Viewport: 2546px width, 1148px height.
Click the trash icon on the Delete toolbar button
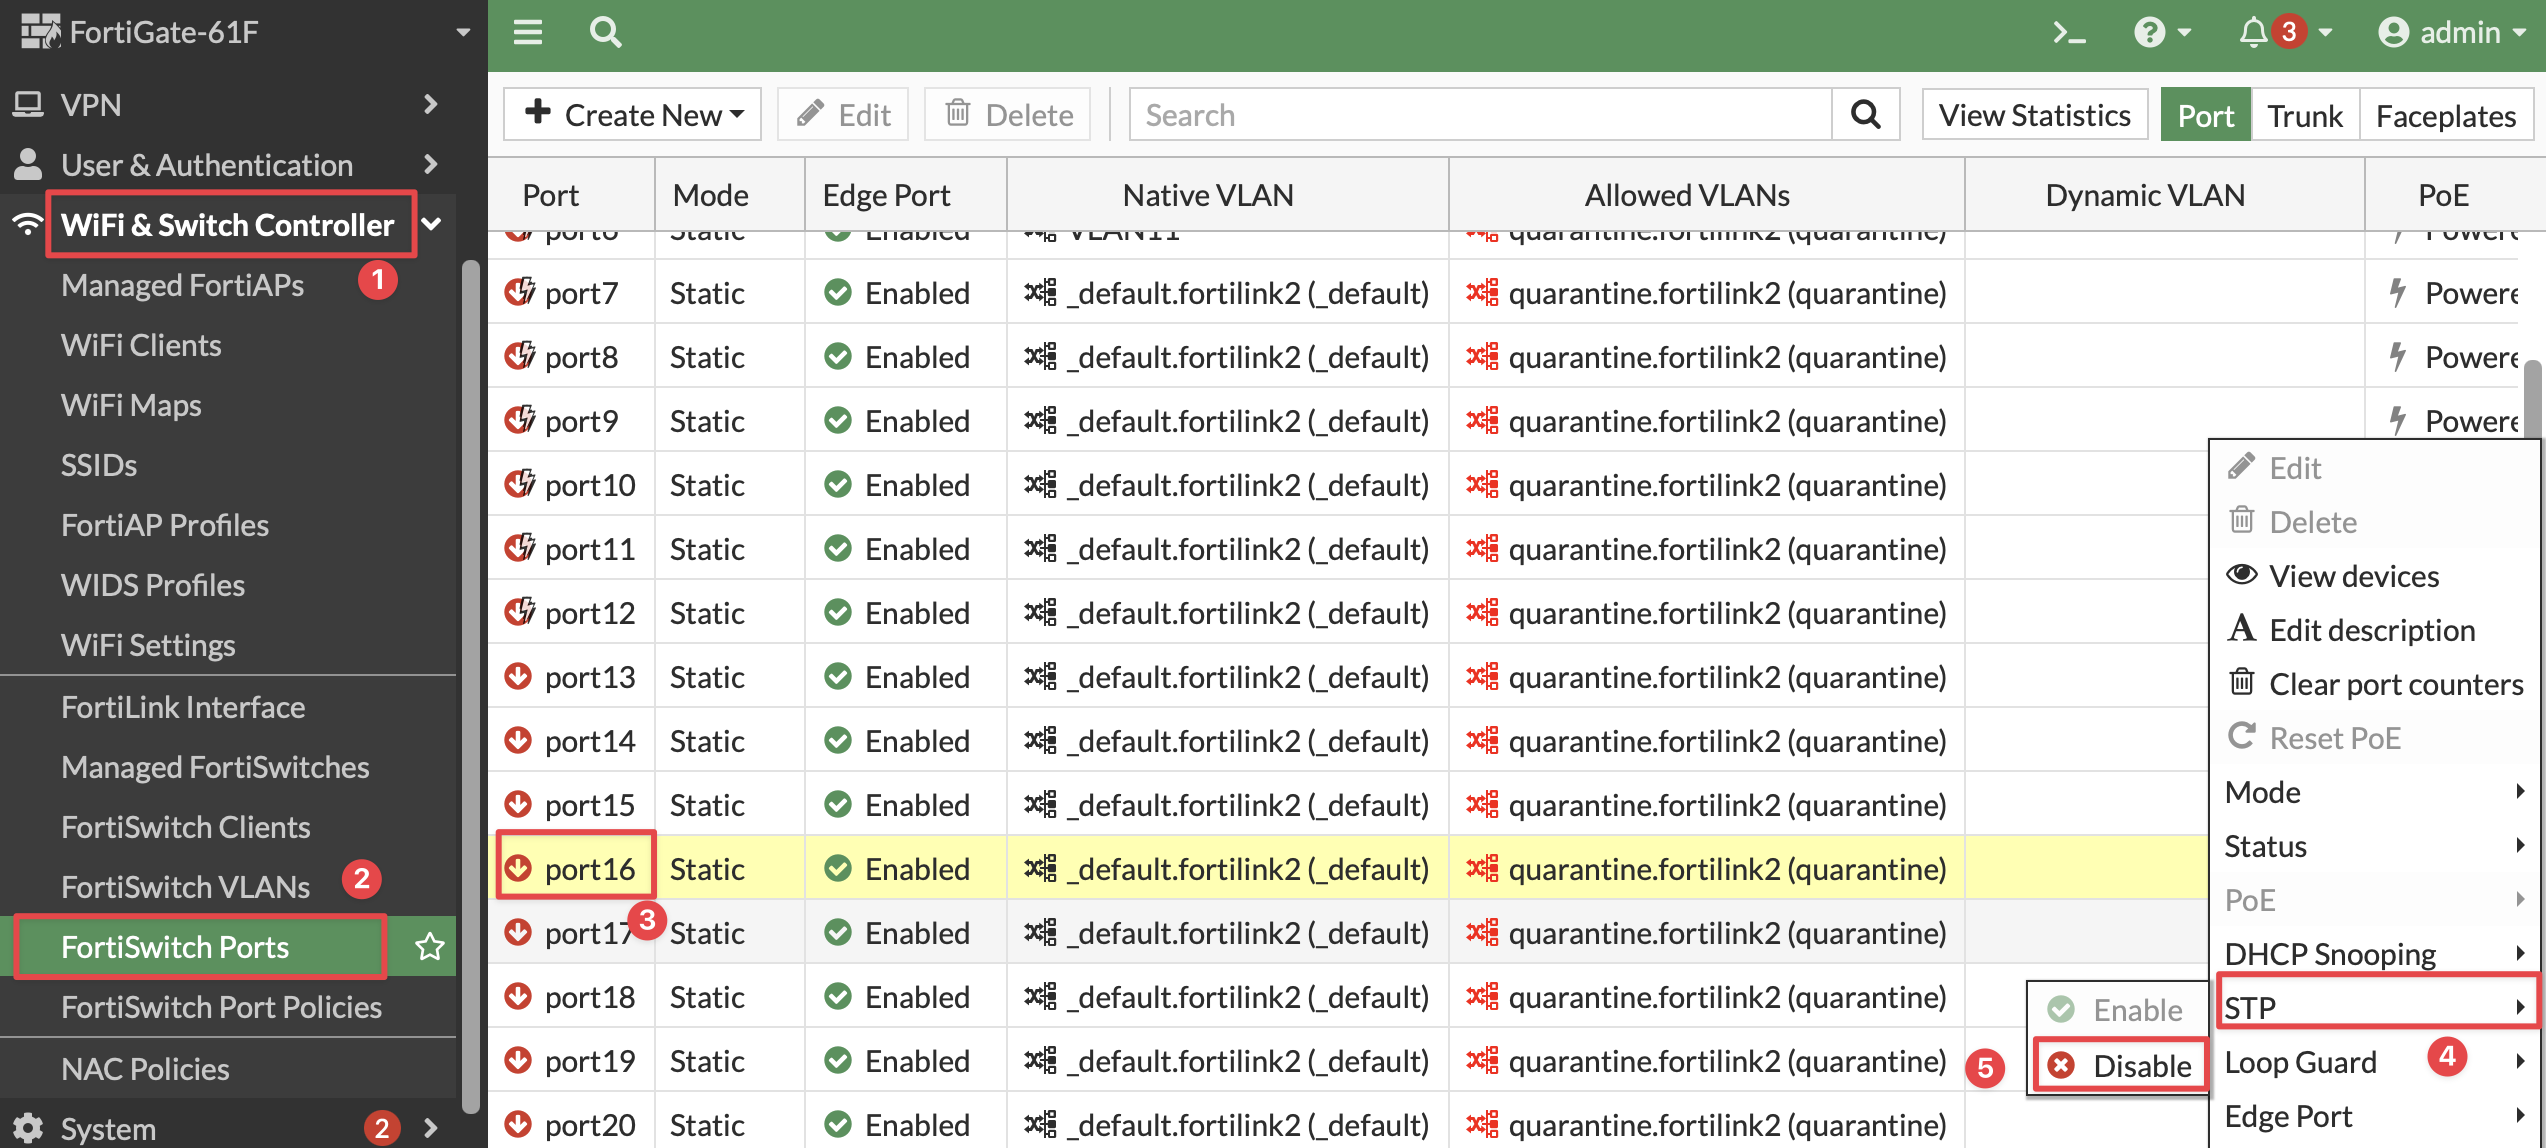coord(958,113)
